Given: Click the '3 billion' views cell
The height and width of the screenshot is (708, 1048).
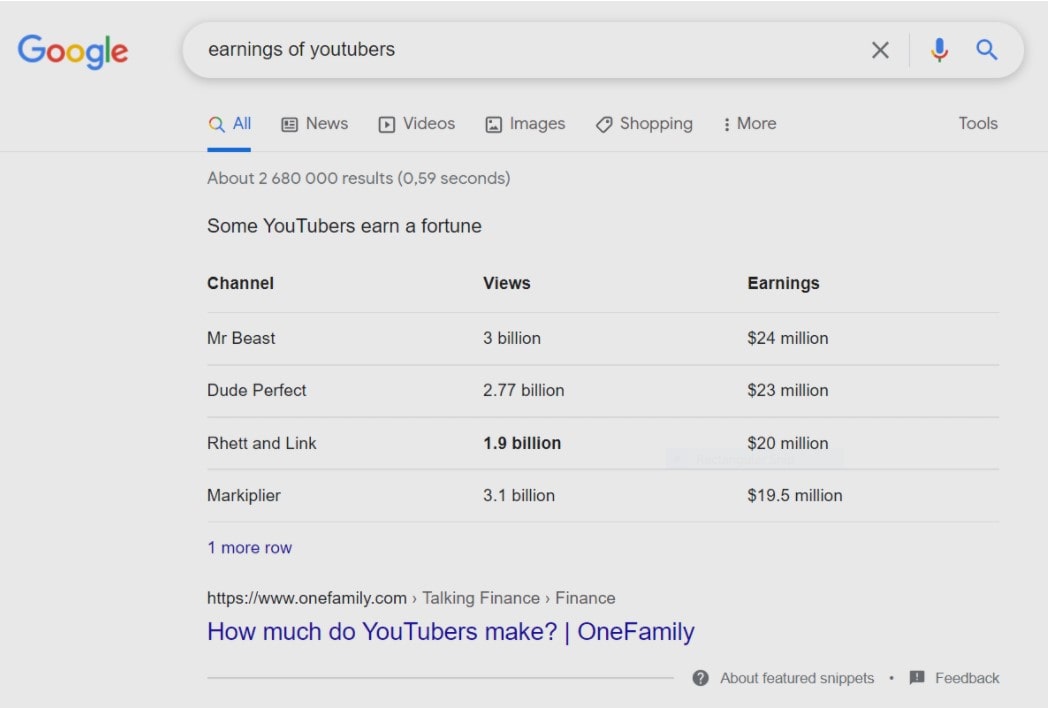Looking at the screenshot, I should tap(512, 338).
